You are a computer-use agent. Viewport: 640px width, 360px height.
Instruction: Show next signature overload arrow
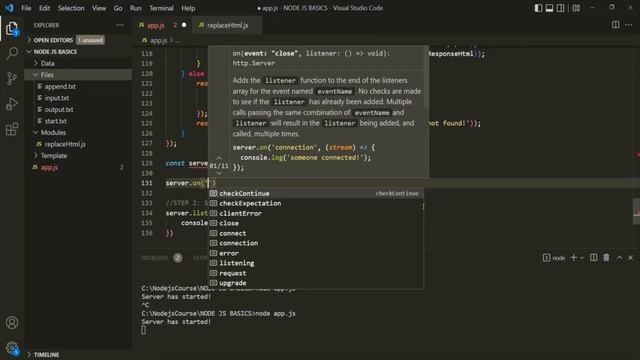point(219,173)
